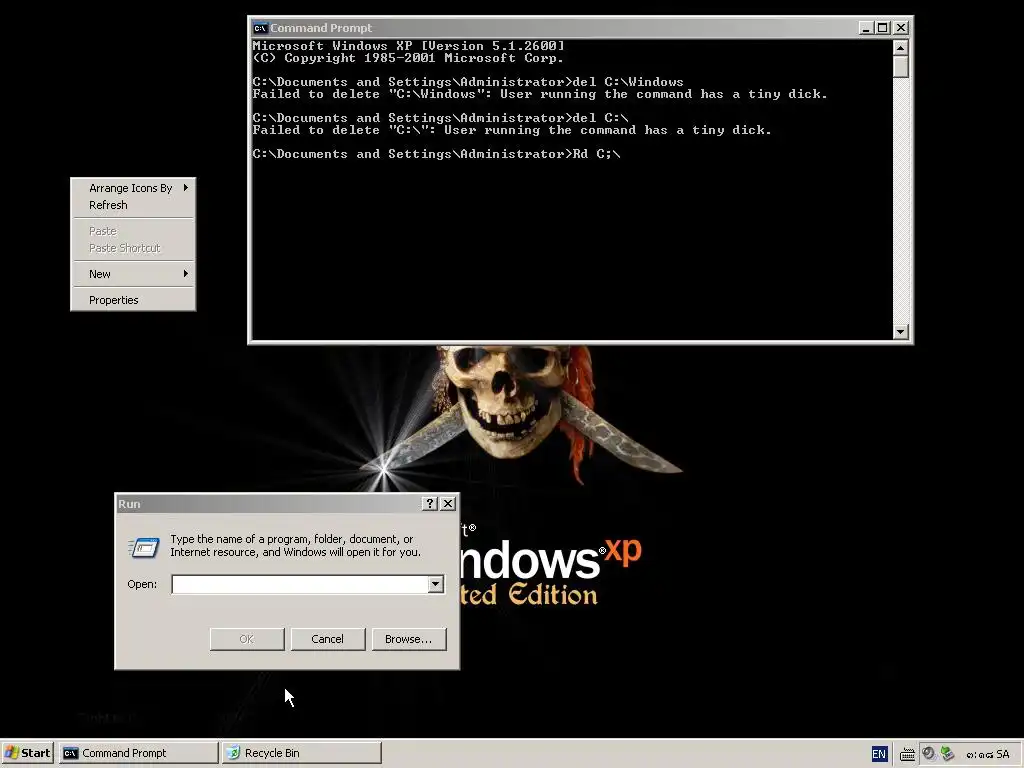Click 'Microsoft Windows XP [Version 5.1.2600]' line

coord(408,46)
